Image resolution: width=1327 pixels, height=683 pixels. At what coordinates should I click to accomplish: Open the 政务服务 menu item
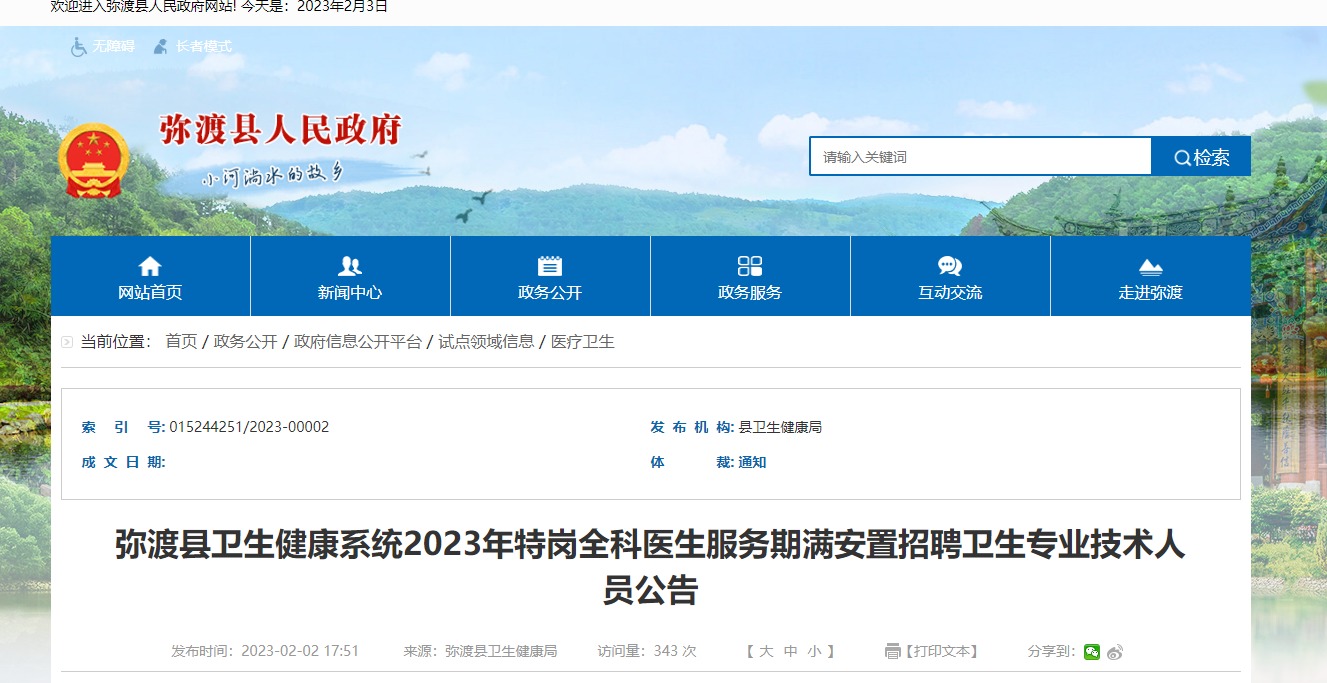(750, 293)
